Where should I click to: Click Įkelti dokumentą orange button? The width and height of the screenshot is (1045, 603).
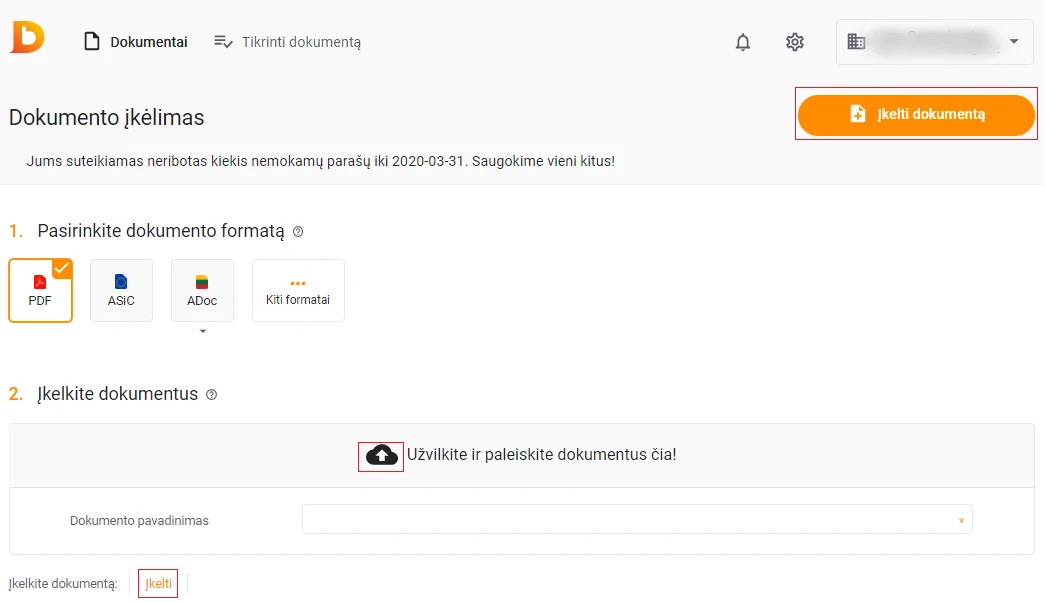916,114
